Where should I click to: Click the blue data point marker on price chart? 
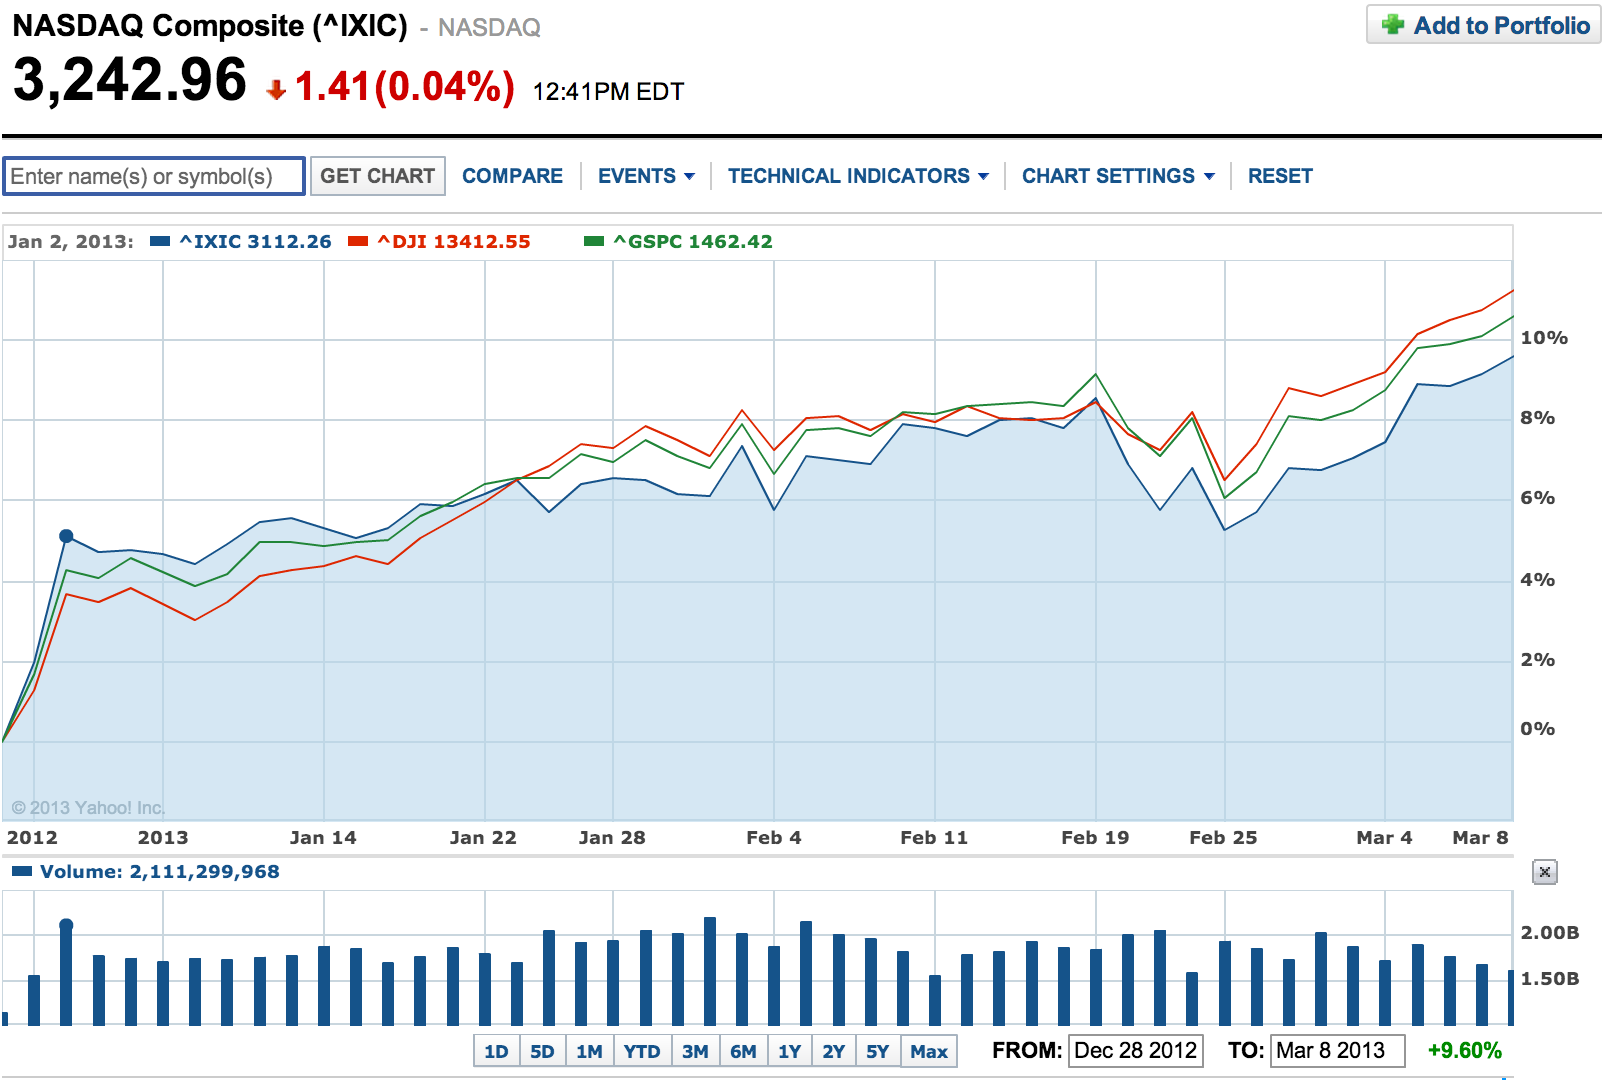(x=66, y=536)
